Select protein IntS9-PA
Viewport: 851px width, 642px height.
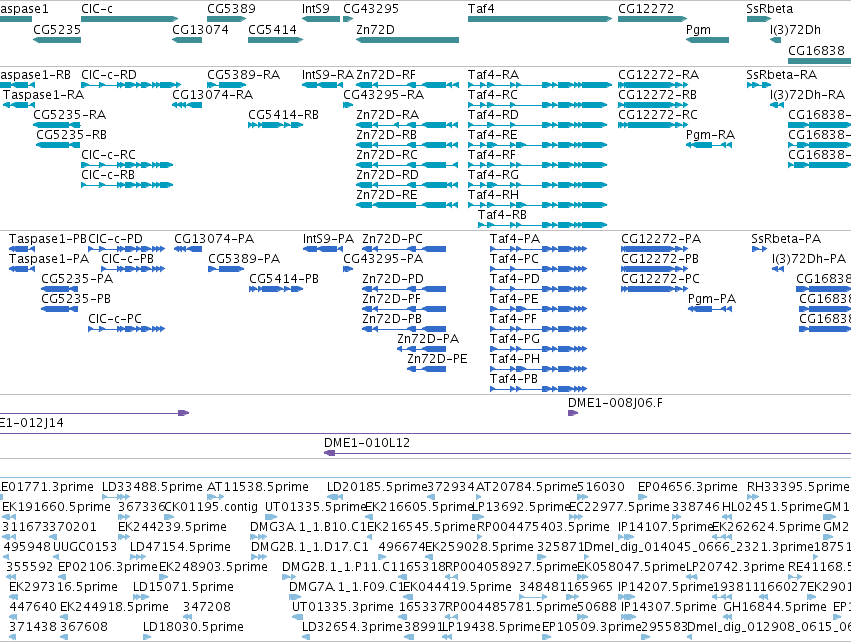[323, 249]
